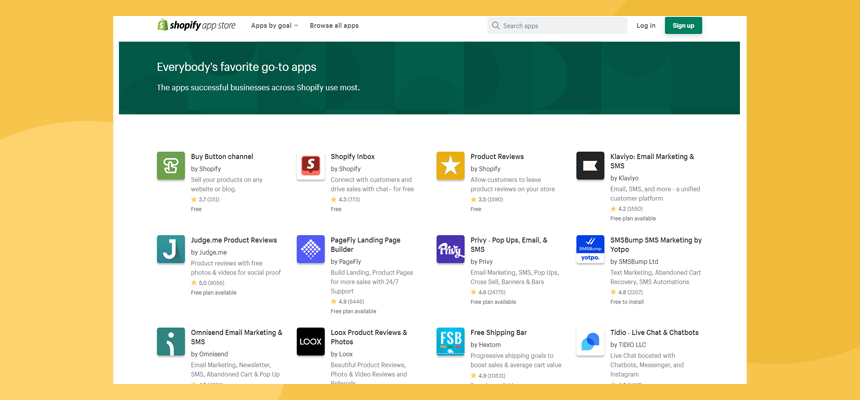This screenshot has width=860, height=400.
Task: Expand the Apps by goal dropdown
Action: pyautogui.click(x=274, y=25)
